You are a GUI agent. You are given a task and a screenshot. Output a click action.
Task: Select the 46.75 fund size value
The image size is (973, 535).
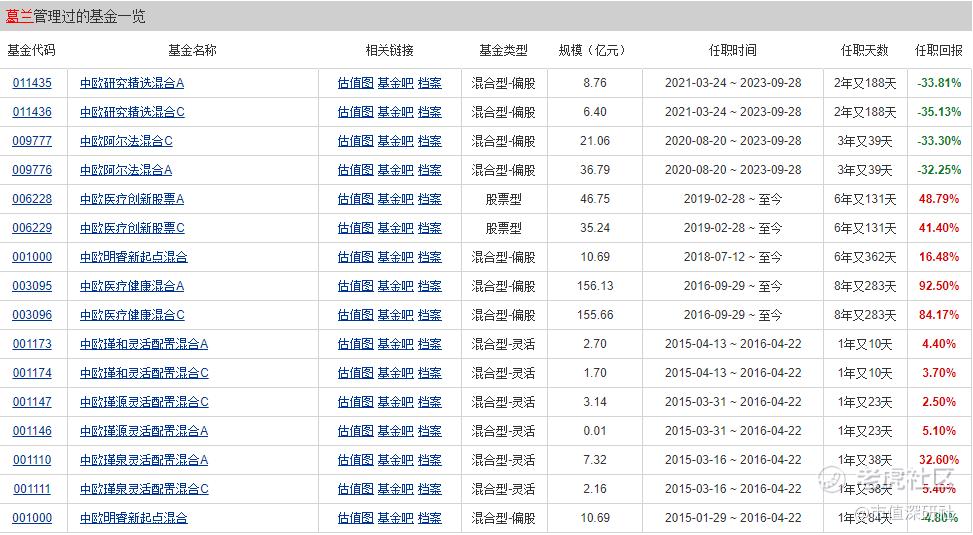595,199
